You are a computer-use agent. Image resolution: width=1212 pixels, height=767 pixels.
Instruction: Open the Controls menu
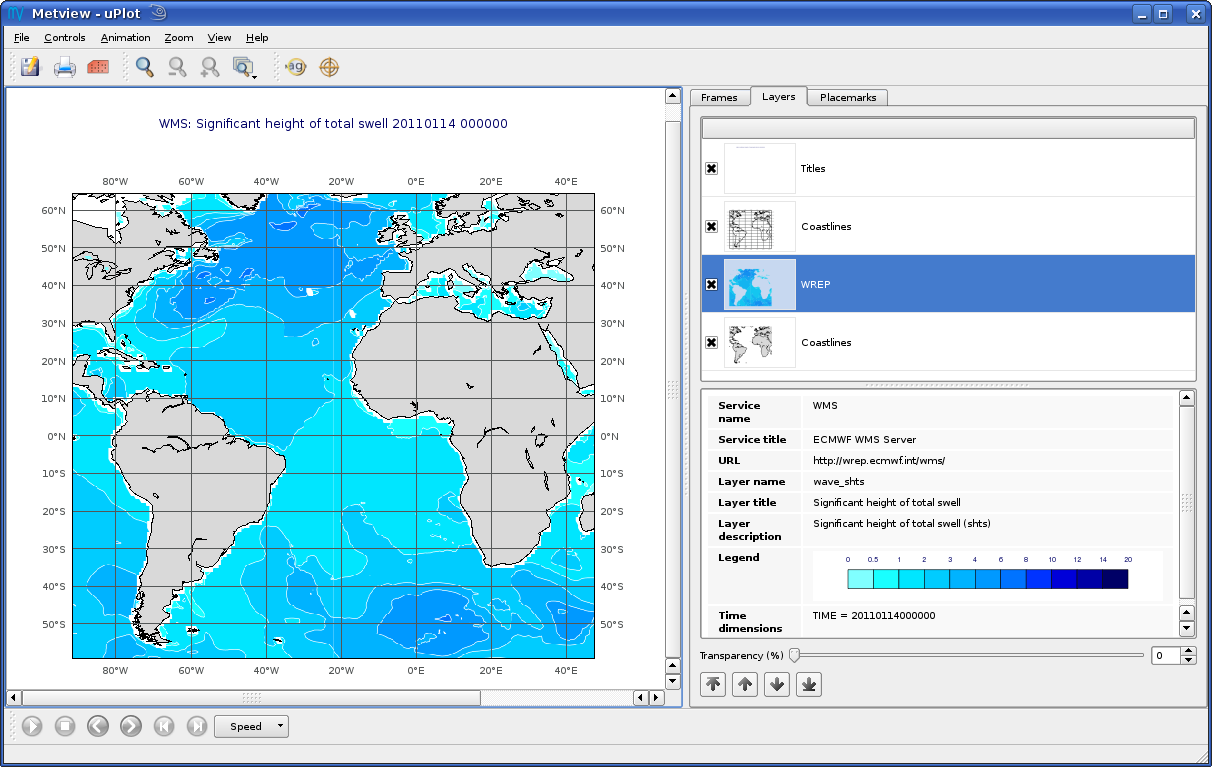(65, 38)
